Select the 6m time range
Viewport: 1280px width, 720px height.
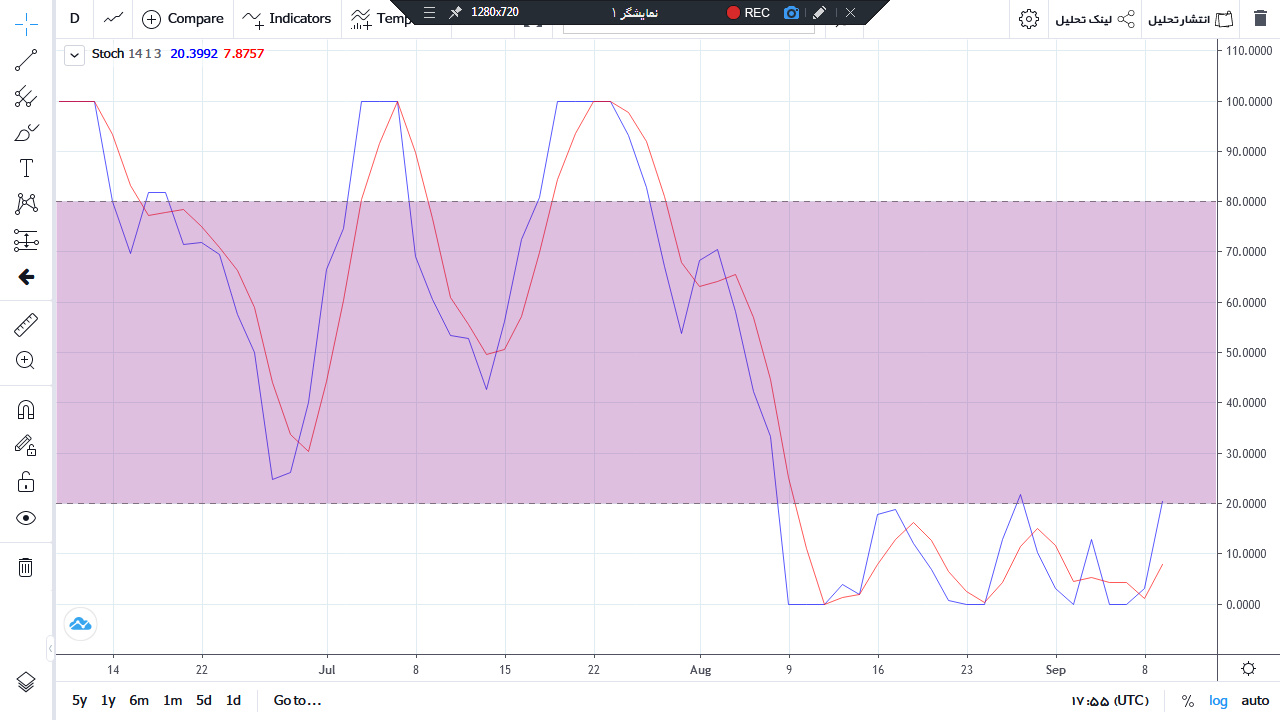[139, 700]
